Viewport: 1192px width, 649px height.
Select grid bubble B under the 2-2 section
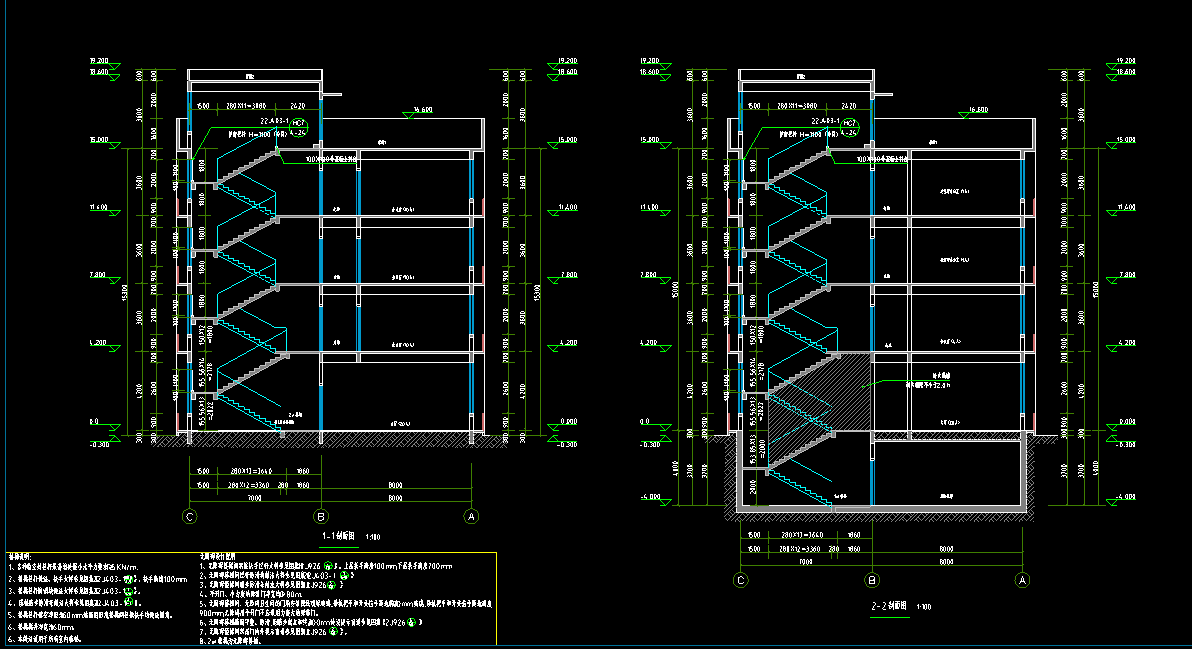click(x=872, y=580)
